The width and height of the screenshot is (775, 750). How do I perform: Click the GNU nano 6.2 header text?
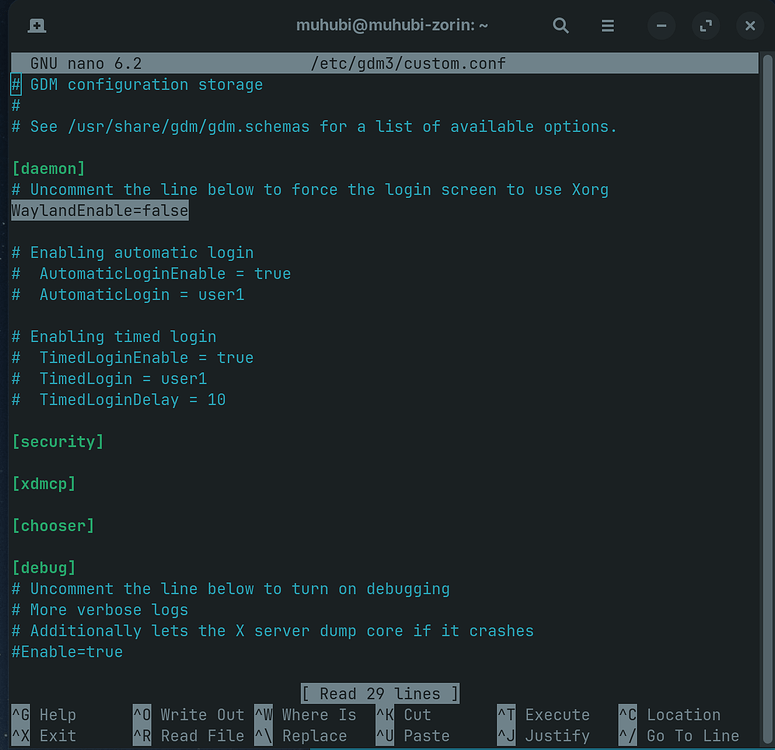pyautogui.click(x=86, y=63)
